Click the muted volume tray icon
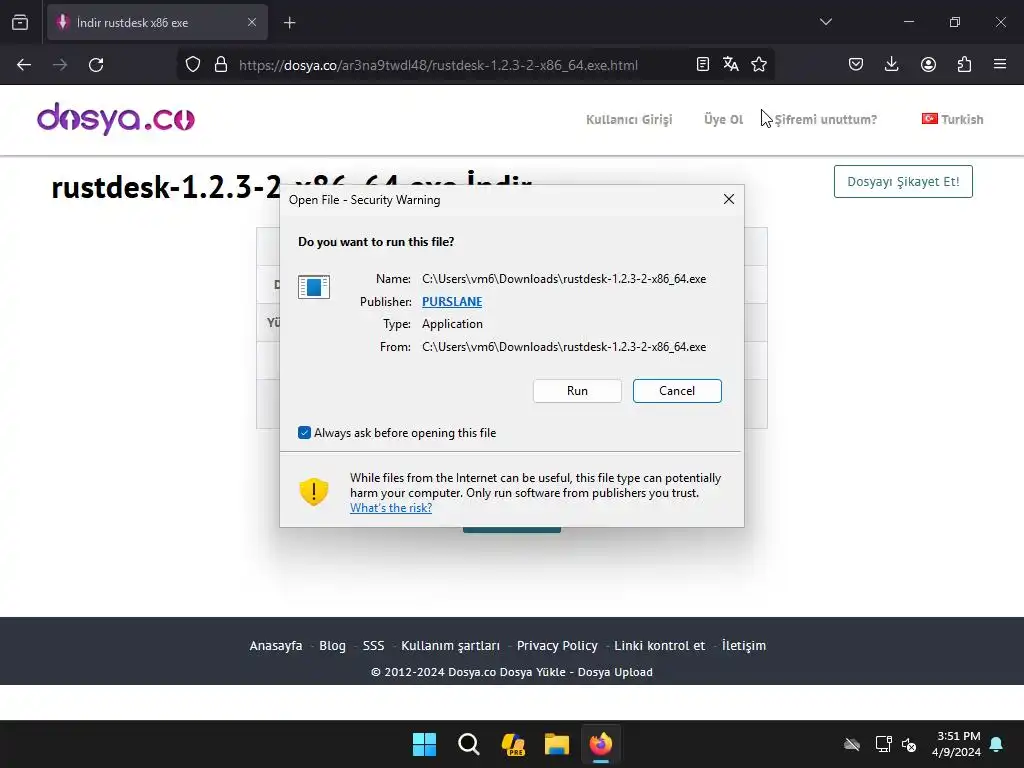 (x=909, y=744)
